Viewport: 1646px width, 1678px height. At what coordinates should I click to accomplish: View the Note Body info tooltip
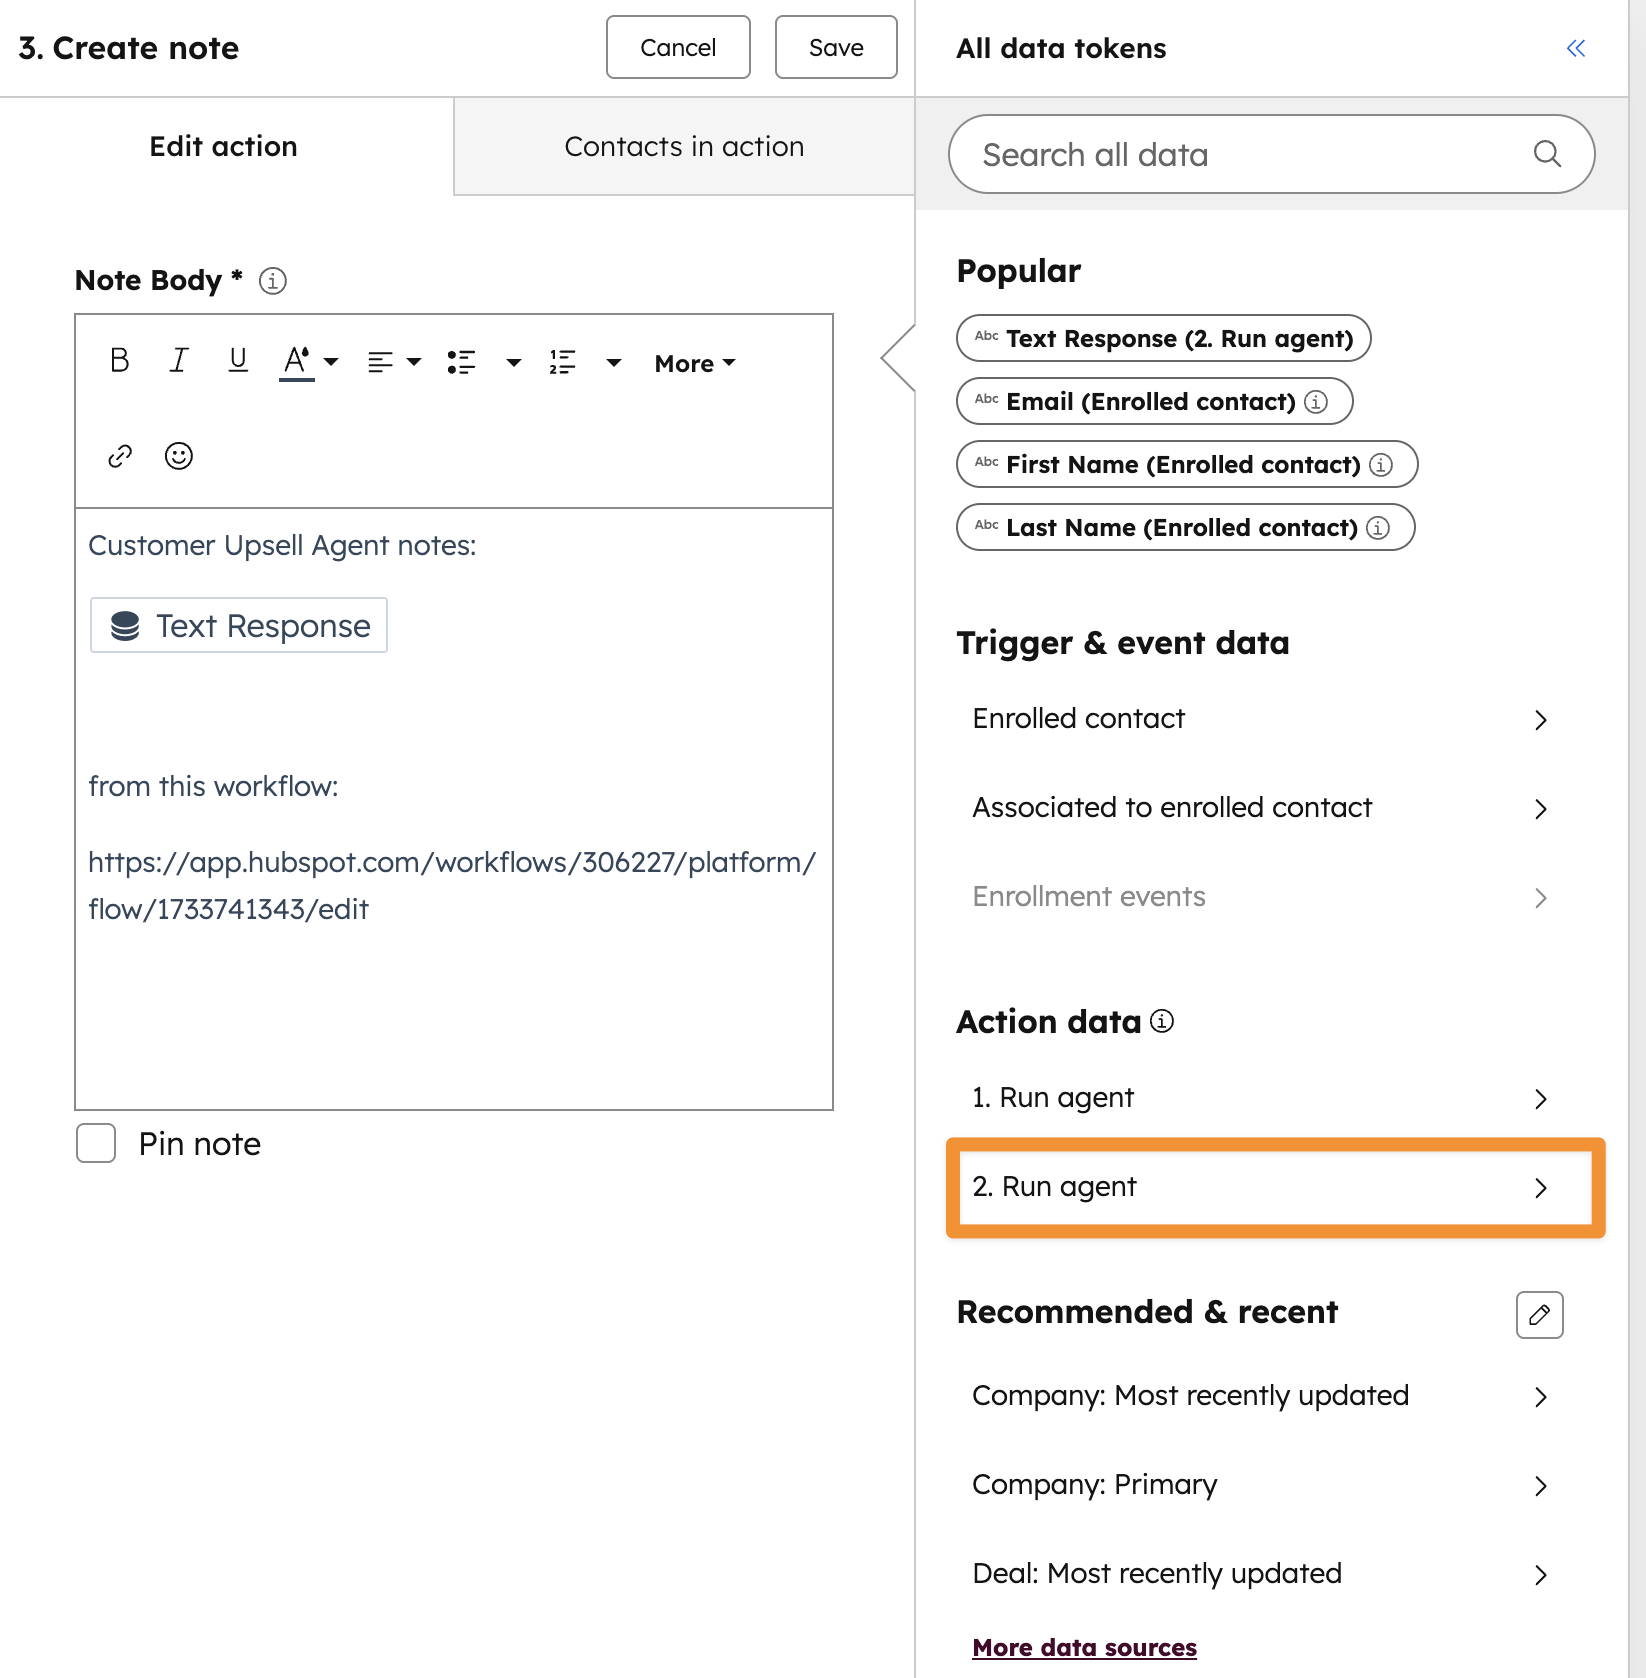(x=271, y=281)
